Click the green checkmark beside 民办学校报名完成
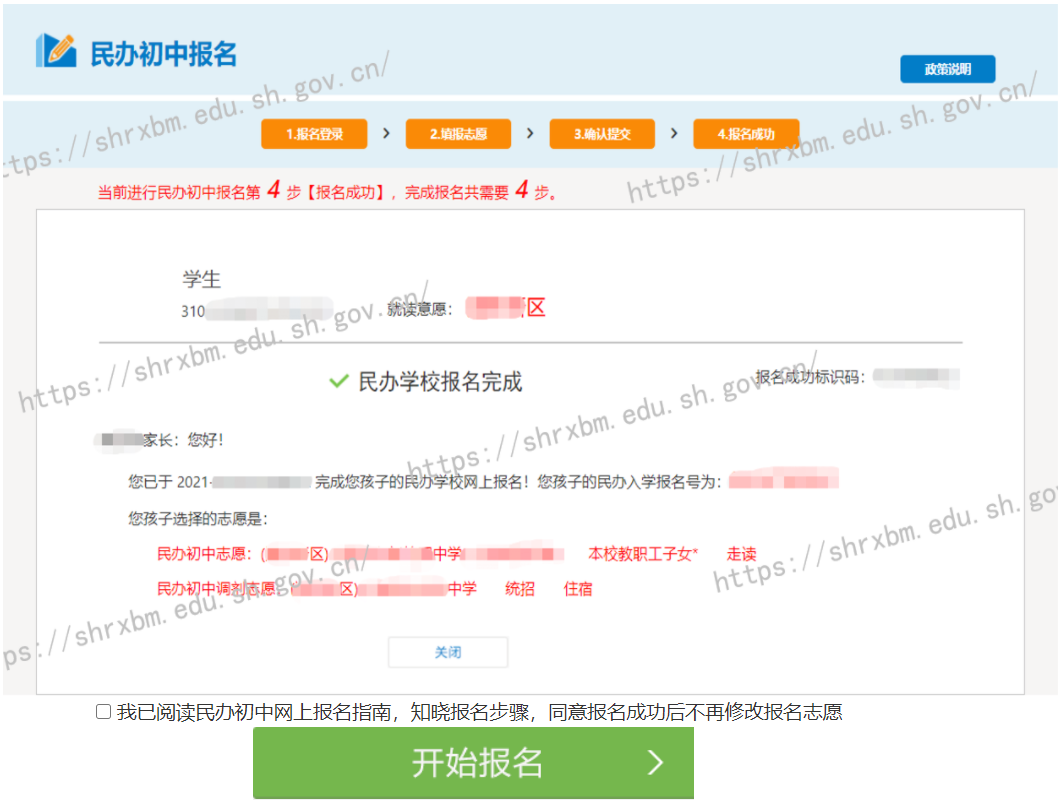This screenshot has width=1064, height=809. 339,381
